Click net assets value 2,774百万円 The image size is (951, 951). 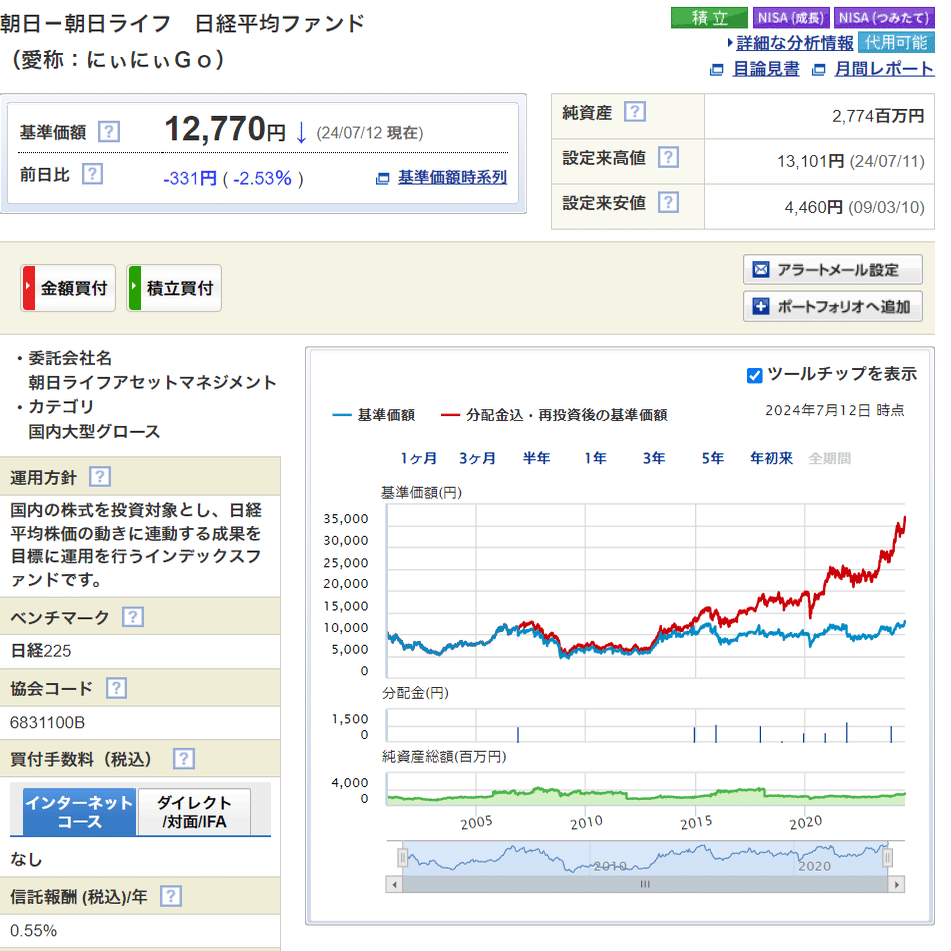click(878, 116)
